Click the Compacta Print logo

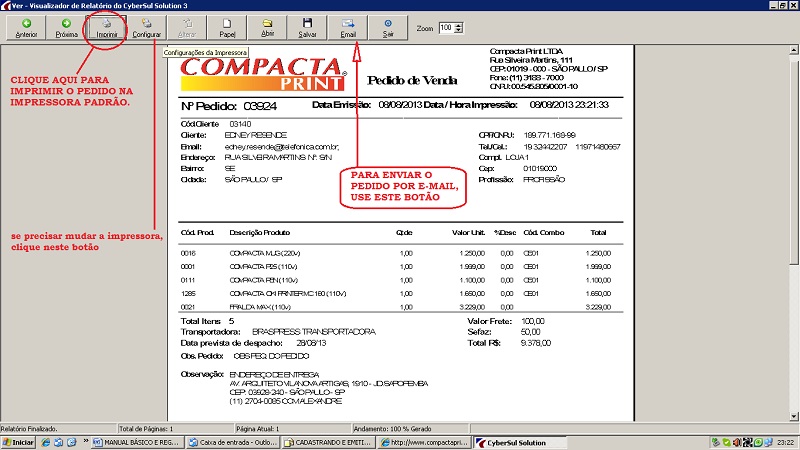coord(263,74)
